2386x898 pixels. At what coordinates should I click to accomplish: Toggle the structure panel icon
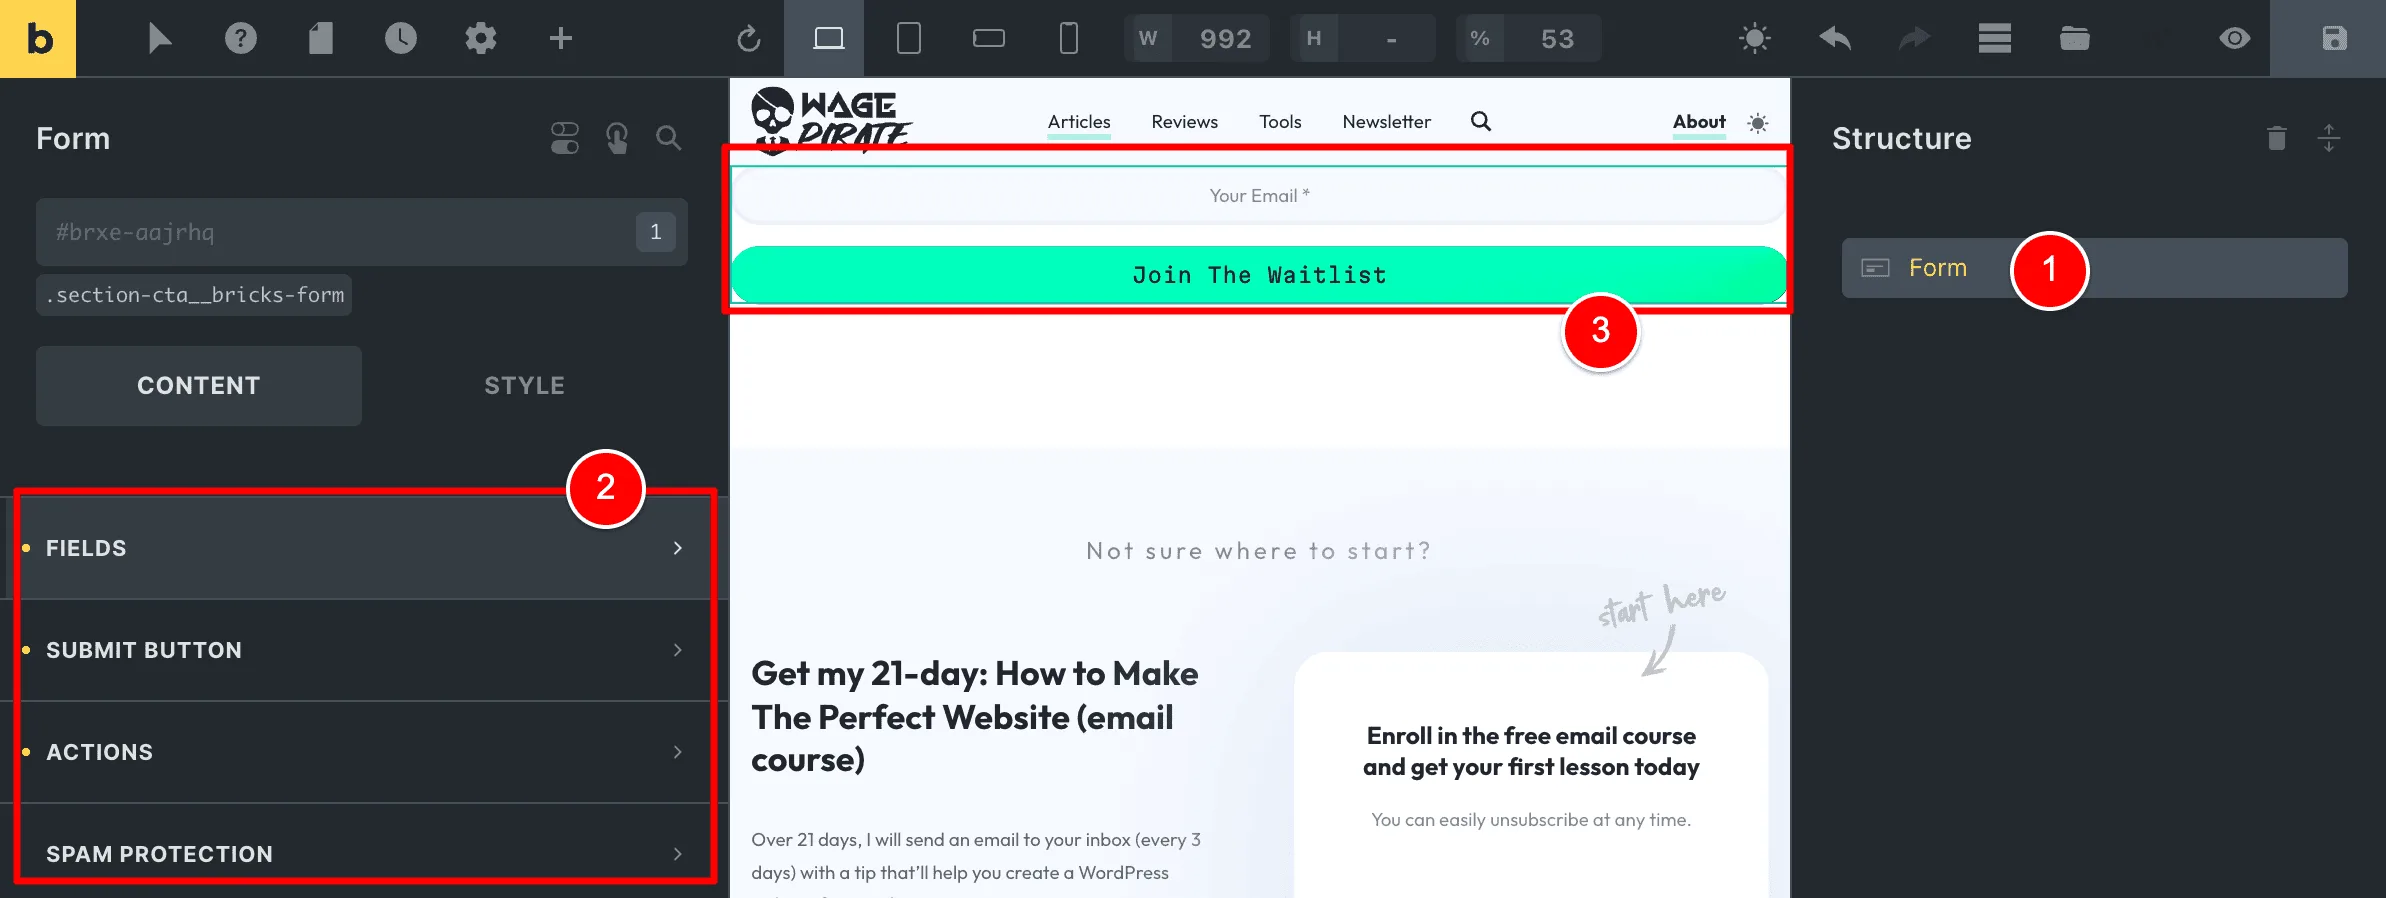pyautogui.click(x=1994, y=39)
